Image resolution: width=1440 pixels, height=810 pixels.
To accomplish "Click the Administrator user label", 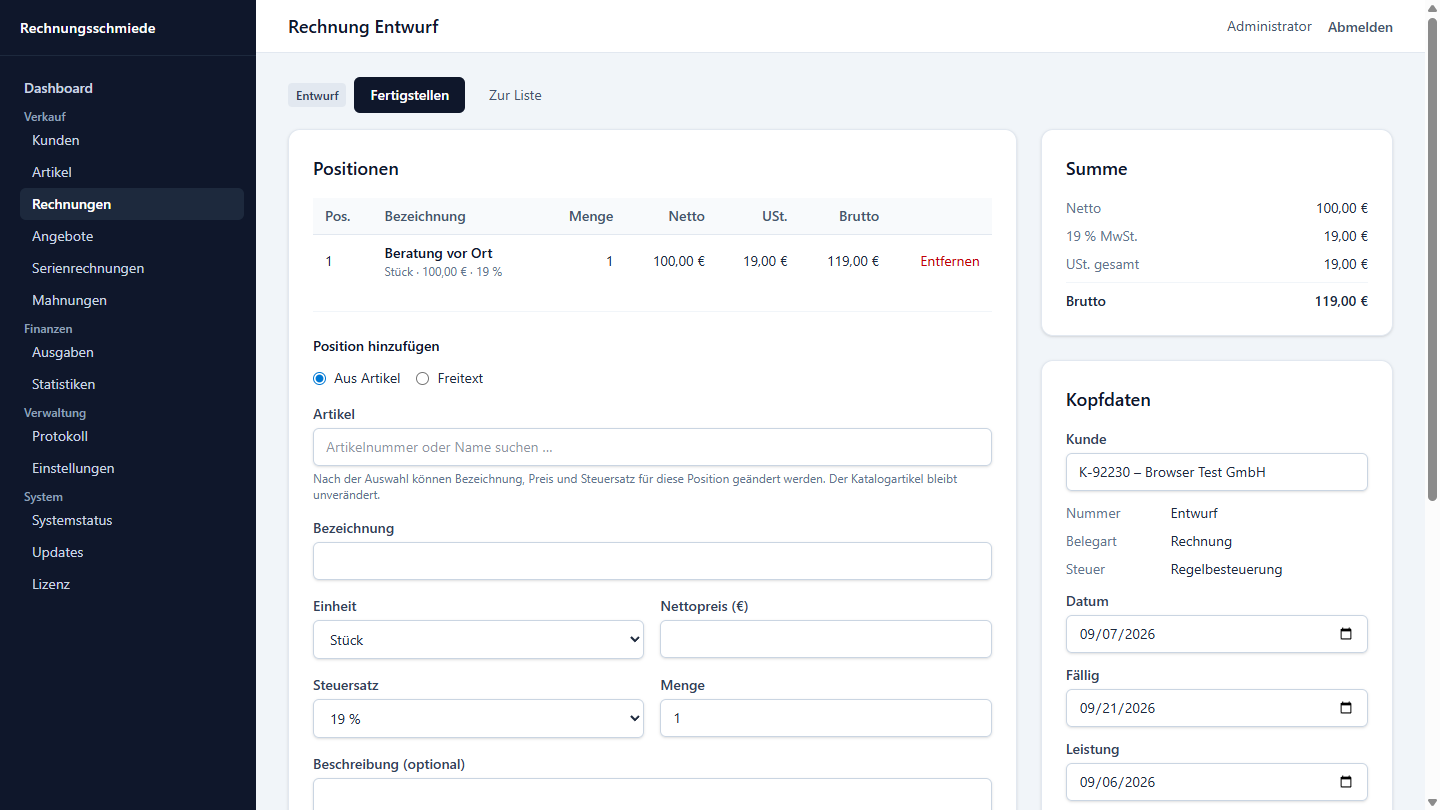I will point(1269,27).
